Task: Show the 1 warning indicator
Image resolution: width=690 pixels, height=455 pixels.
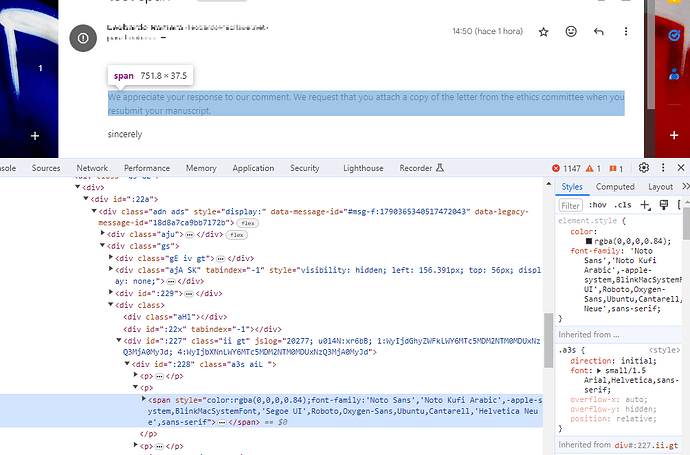Action: [593, 169]
